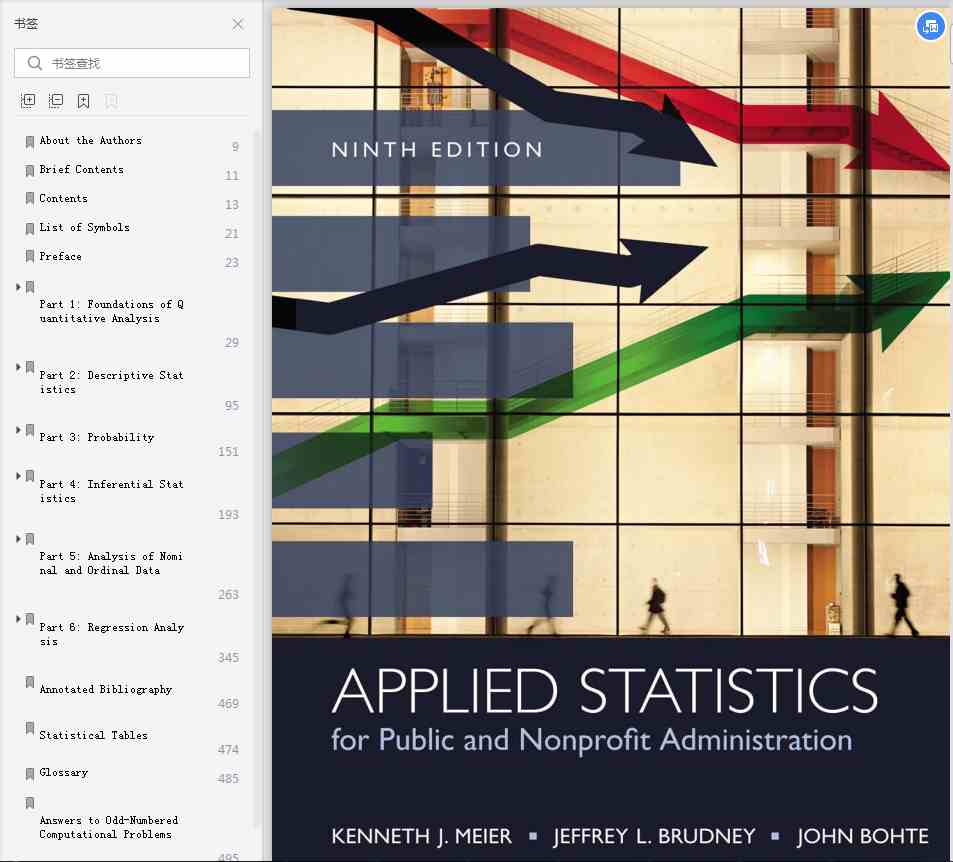Click the greyed-out delete bookmark icon
The height and width of the screenshot is (862, 953).
tap(111, 101)
